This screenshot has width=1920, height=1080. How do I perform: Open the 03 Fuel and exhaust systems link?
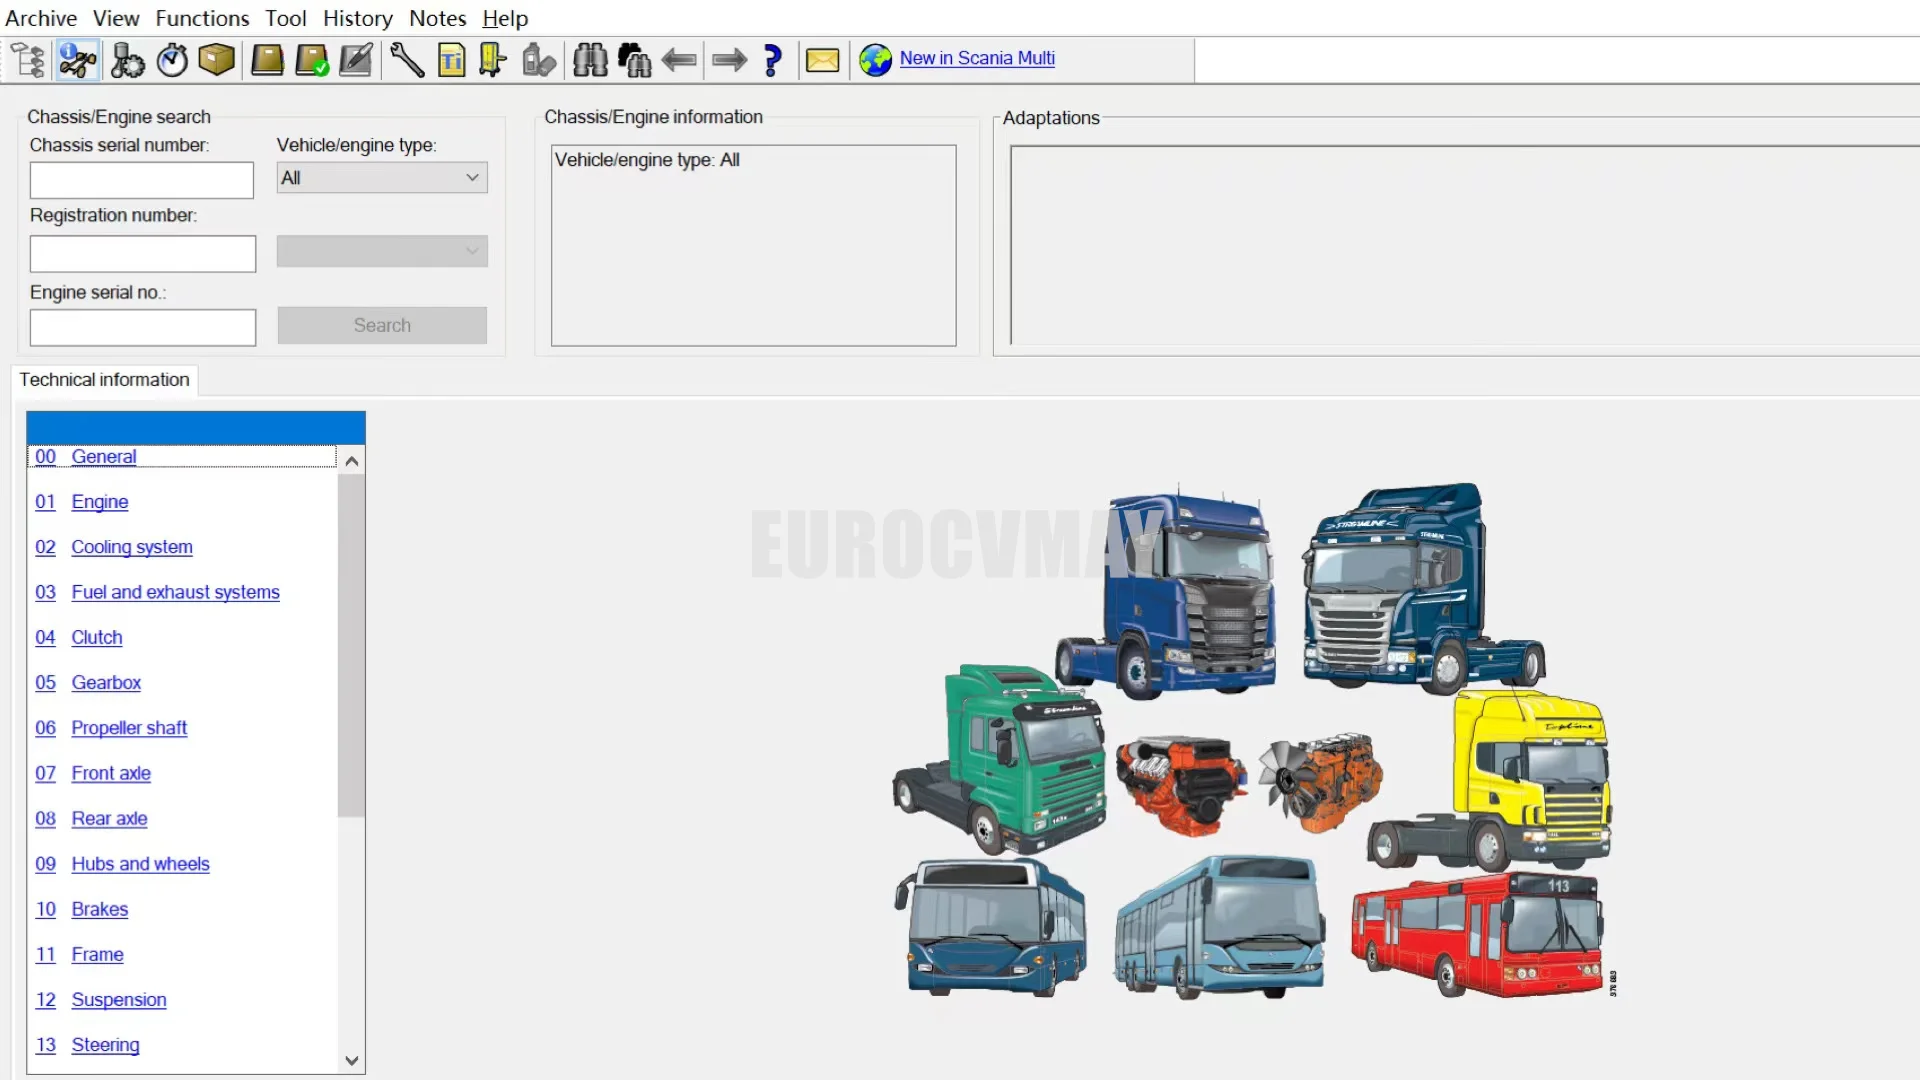point(175,592)
